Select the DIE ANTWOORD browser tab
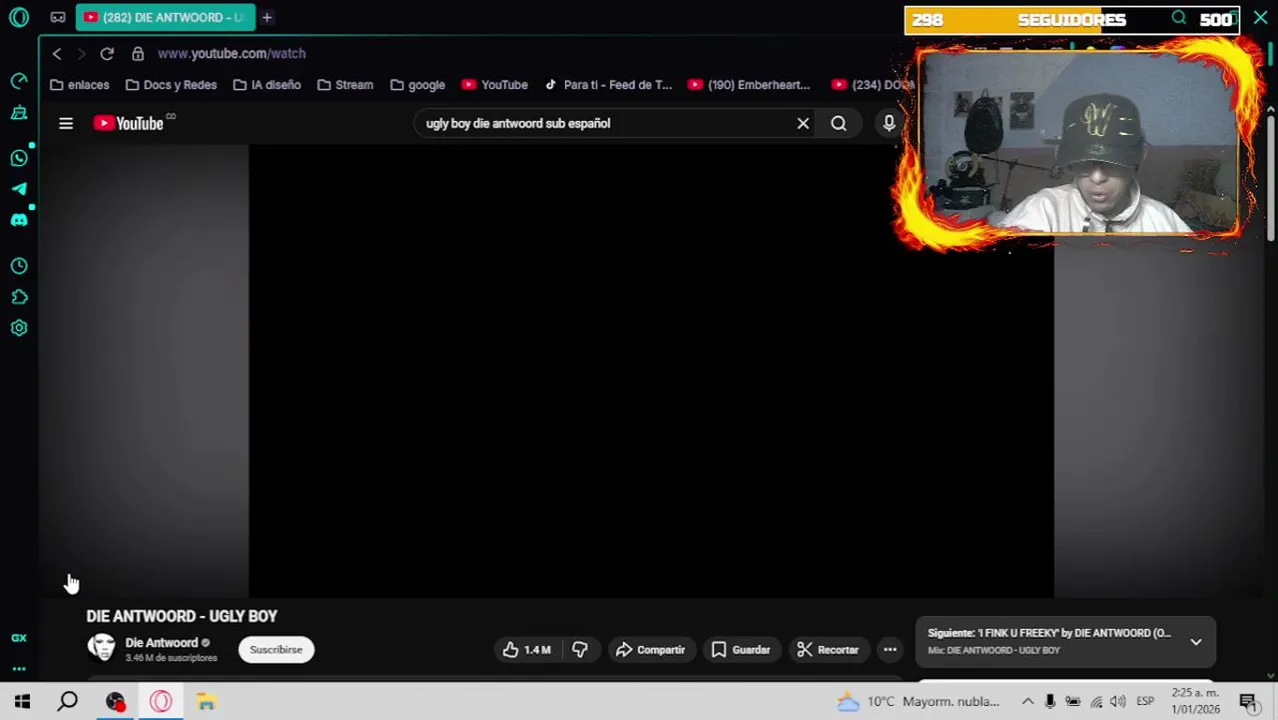1278x720 pixels. click(165, 17)
